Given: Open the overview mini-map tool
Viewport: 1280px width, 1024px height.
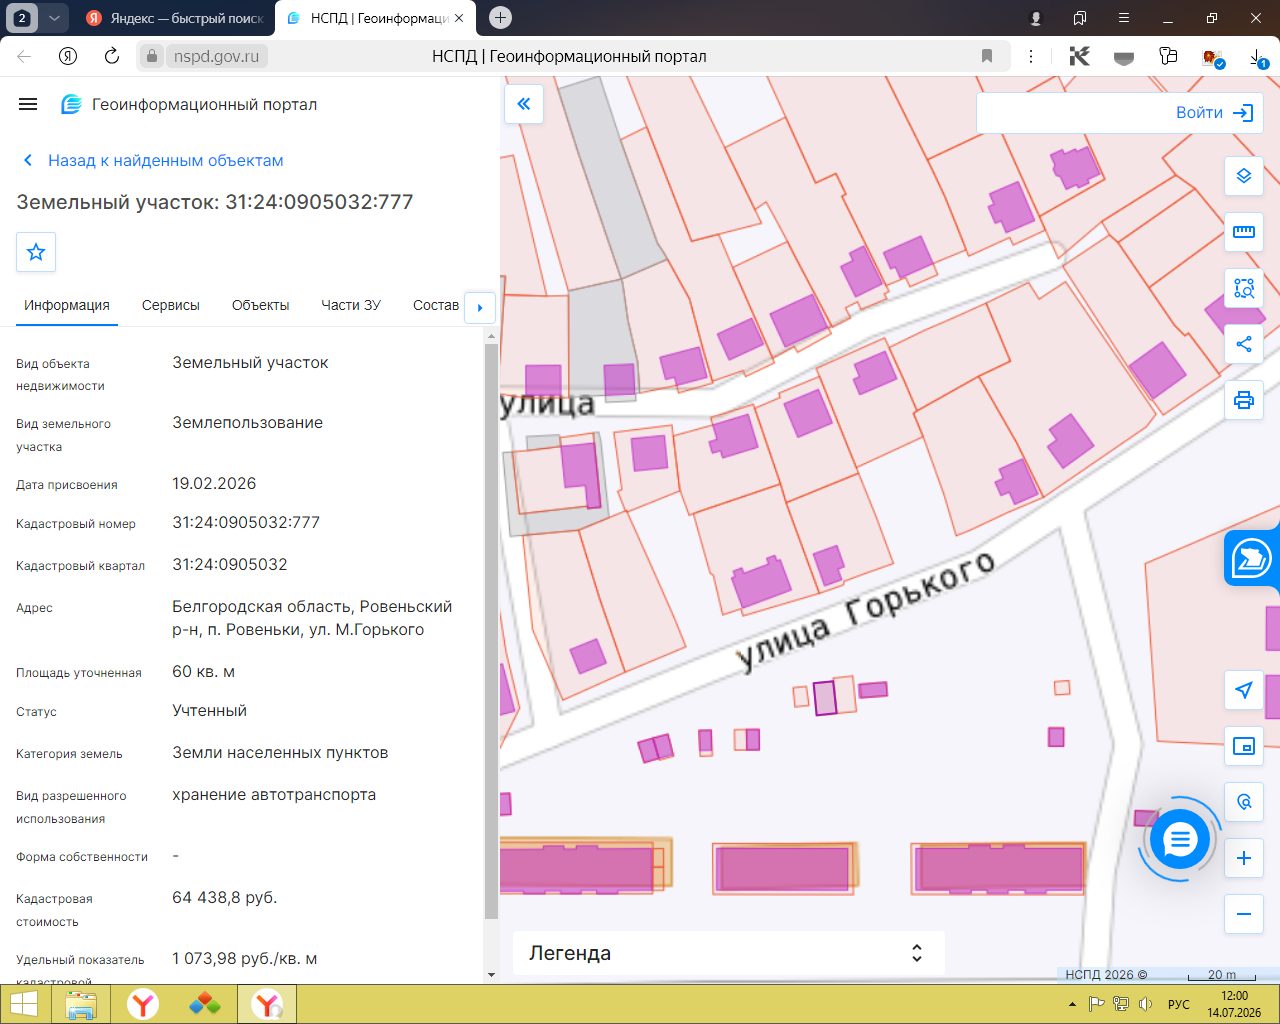Looking at the screenshot, I should tap(1244, 746).
